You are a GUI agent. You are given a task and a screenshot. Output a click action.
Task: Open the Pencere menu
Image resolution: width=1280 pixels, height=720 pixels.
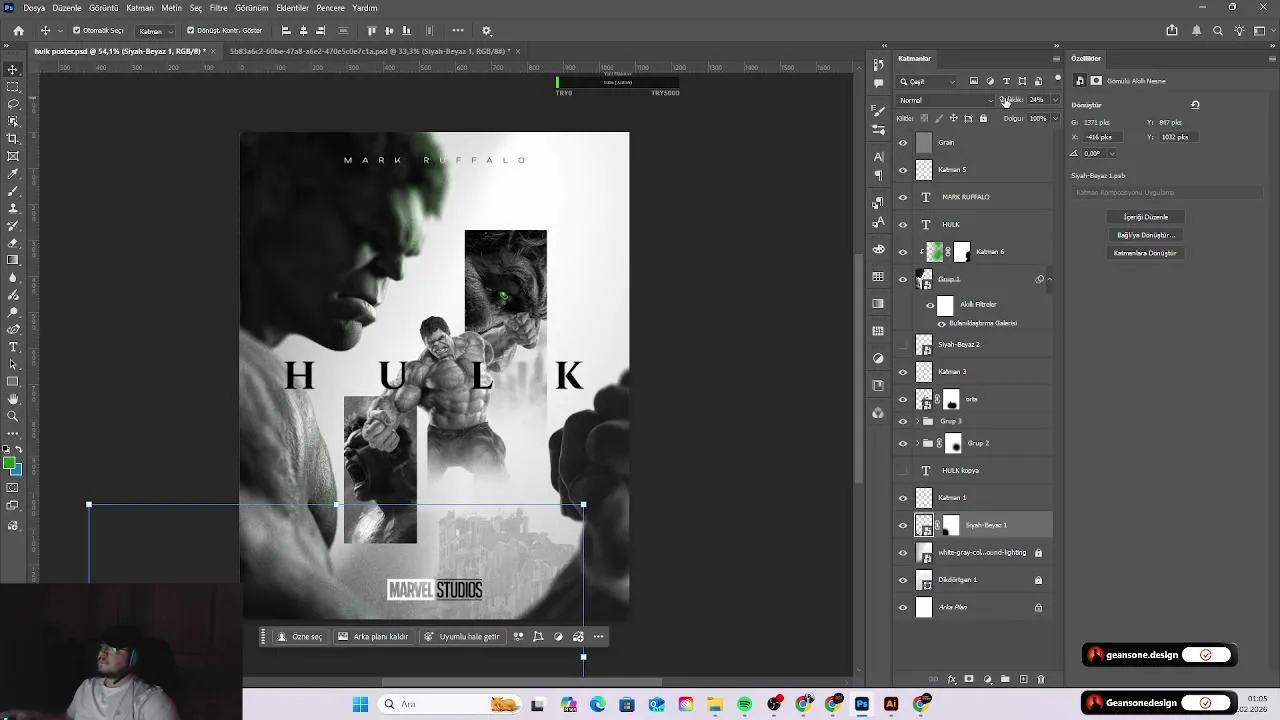(330, 8)
